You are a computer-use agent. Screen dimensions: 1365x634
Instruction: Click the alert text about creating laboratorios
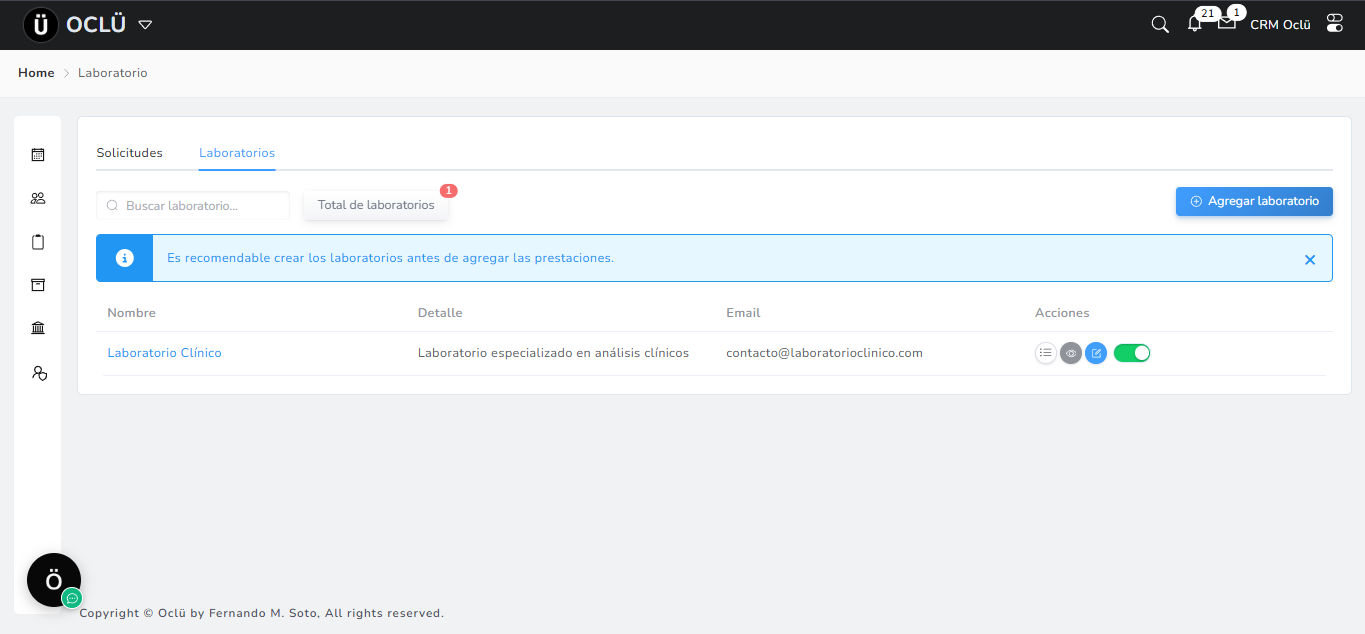[x=390, y=258]
